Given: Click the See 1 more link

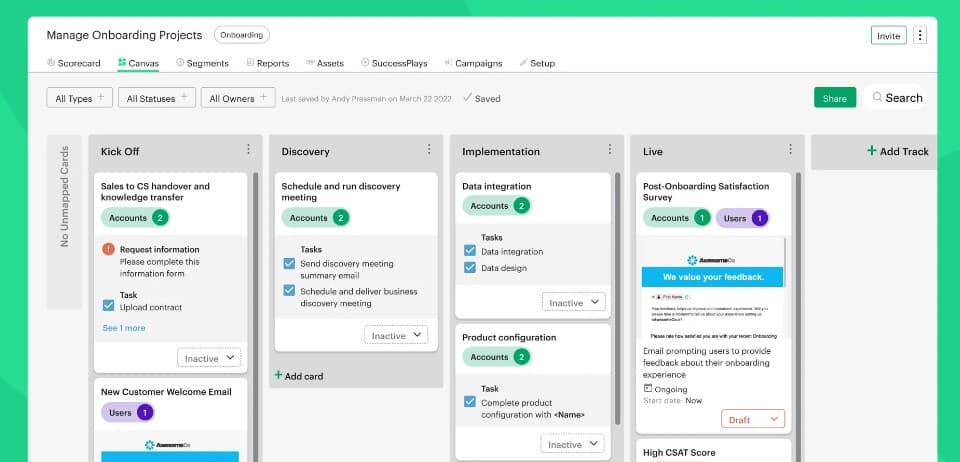Looking at the screenshot, I should pos(124,328).
